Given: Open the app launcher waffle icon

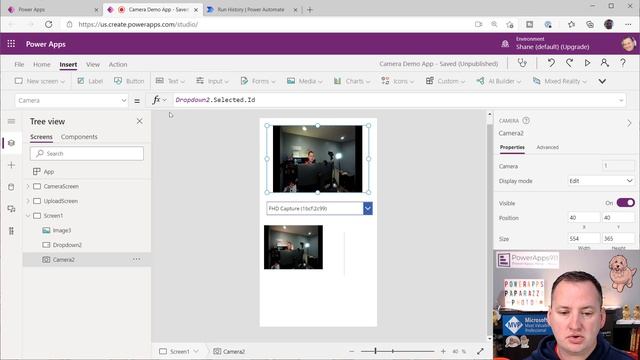Looking at the screenshot, I should (11, 44).
